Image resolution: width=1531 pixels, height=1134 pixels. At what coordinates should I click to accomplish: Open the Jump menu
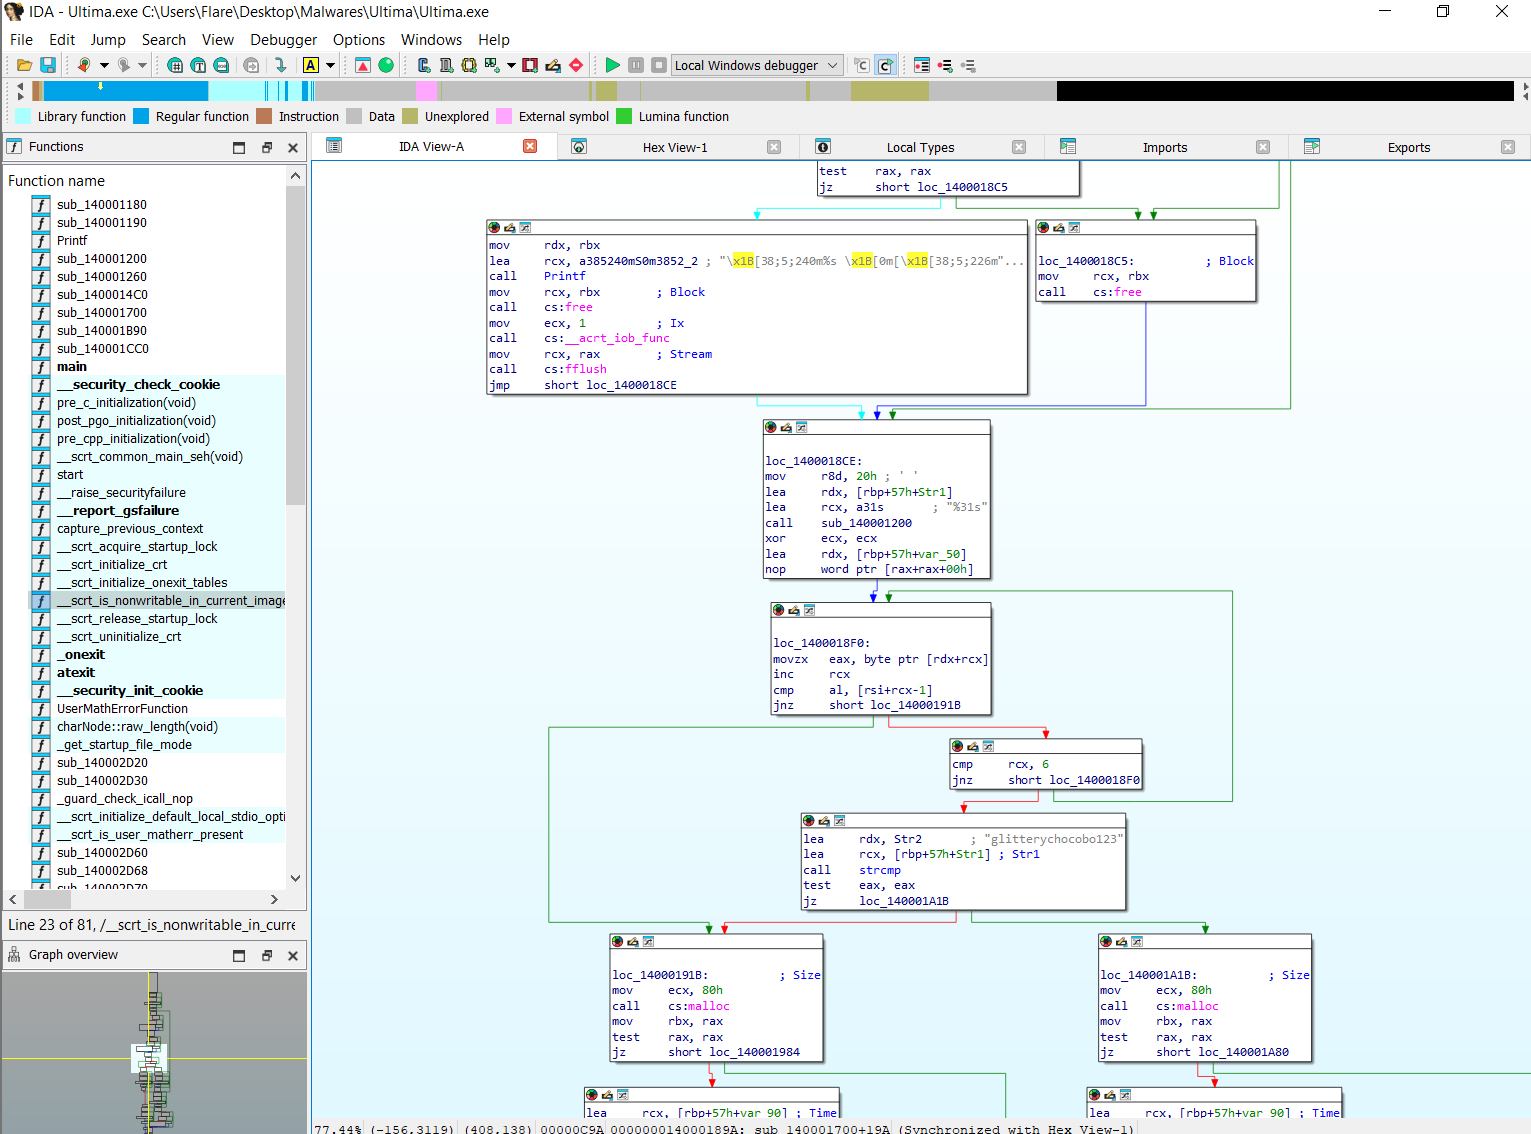pyautogui.click(x=108, y=40)
